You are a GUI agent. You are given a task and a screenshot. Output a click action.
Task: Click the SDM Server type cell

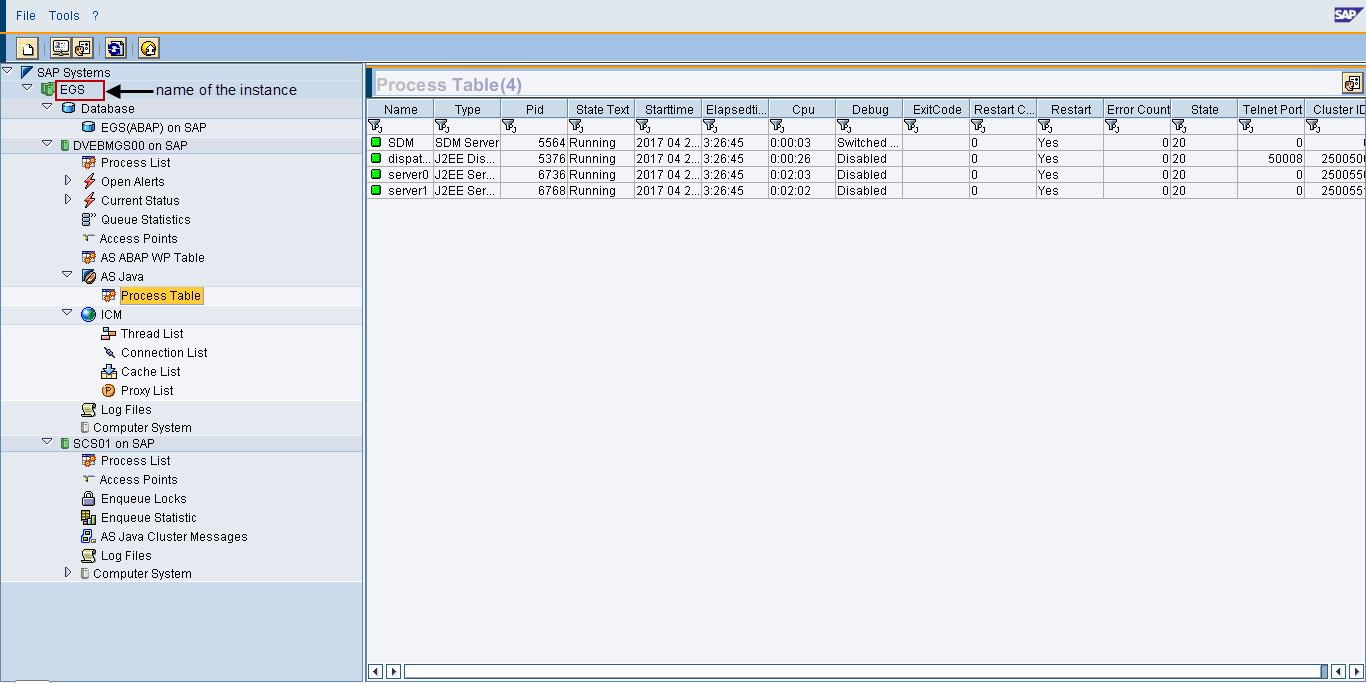pyautogui.click(x=467, y=143)
